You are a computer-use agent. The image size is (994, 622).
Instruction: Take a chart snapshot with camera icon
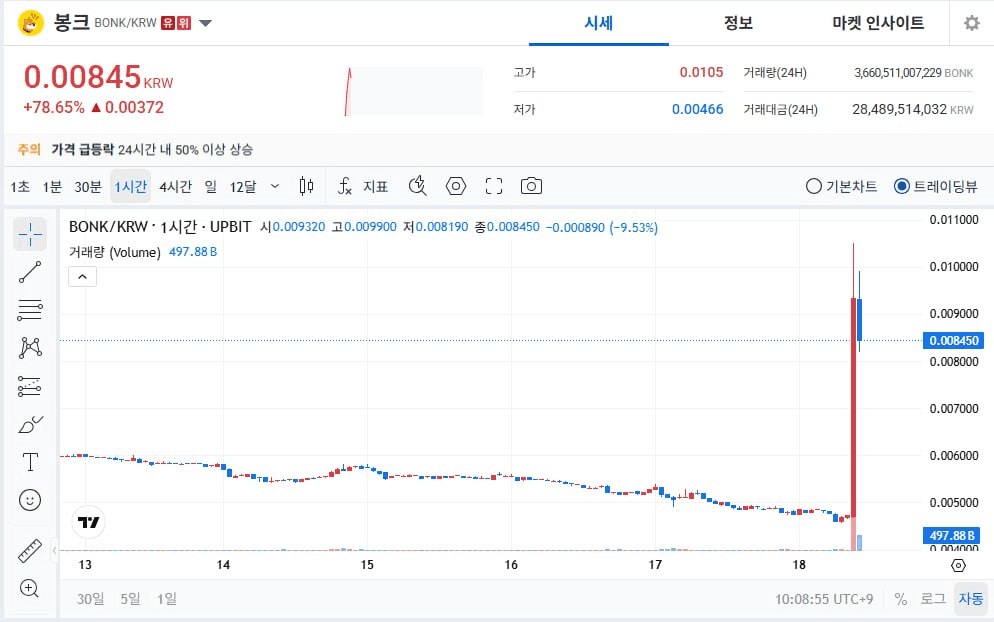pyautogui.click(x=531, y=186)
